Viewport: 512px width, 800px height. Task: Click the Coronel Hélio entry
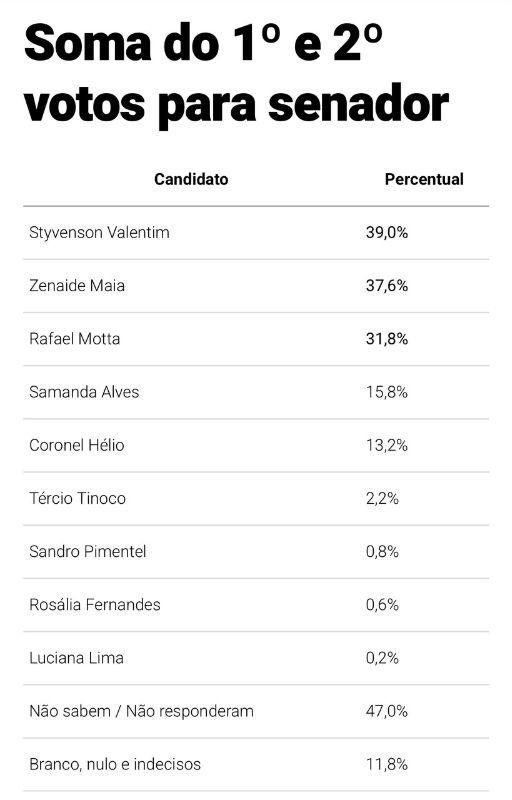[x=76, y=445]
